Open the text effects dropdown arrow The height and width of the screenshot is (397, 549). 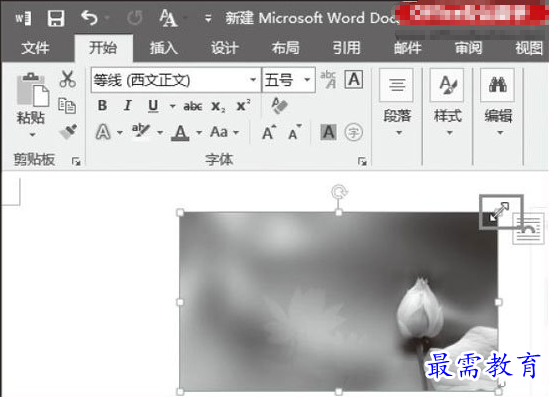[x=120, y=133]
